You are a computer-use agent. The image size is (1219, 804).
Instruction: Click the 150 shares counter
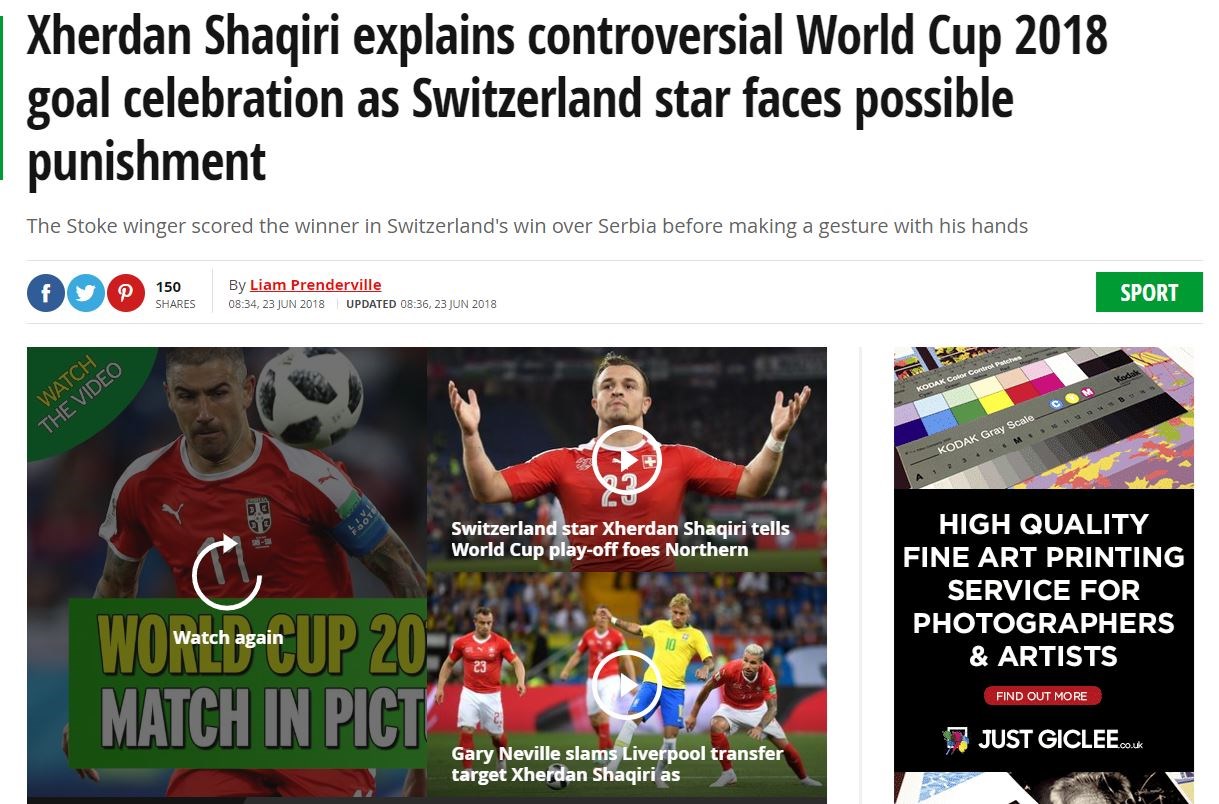(175, 294)
